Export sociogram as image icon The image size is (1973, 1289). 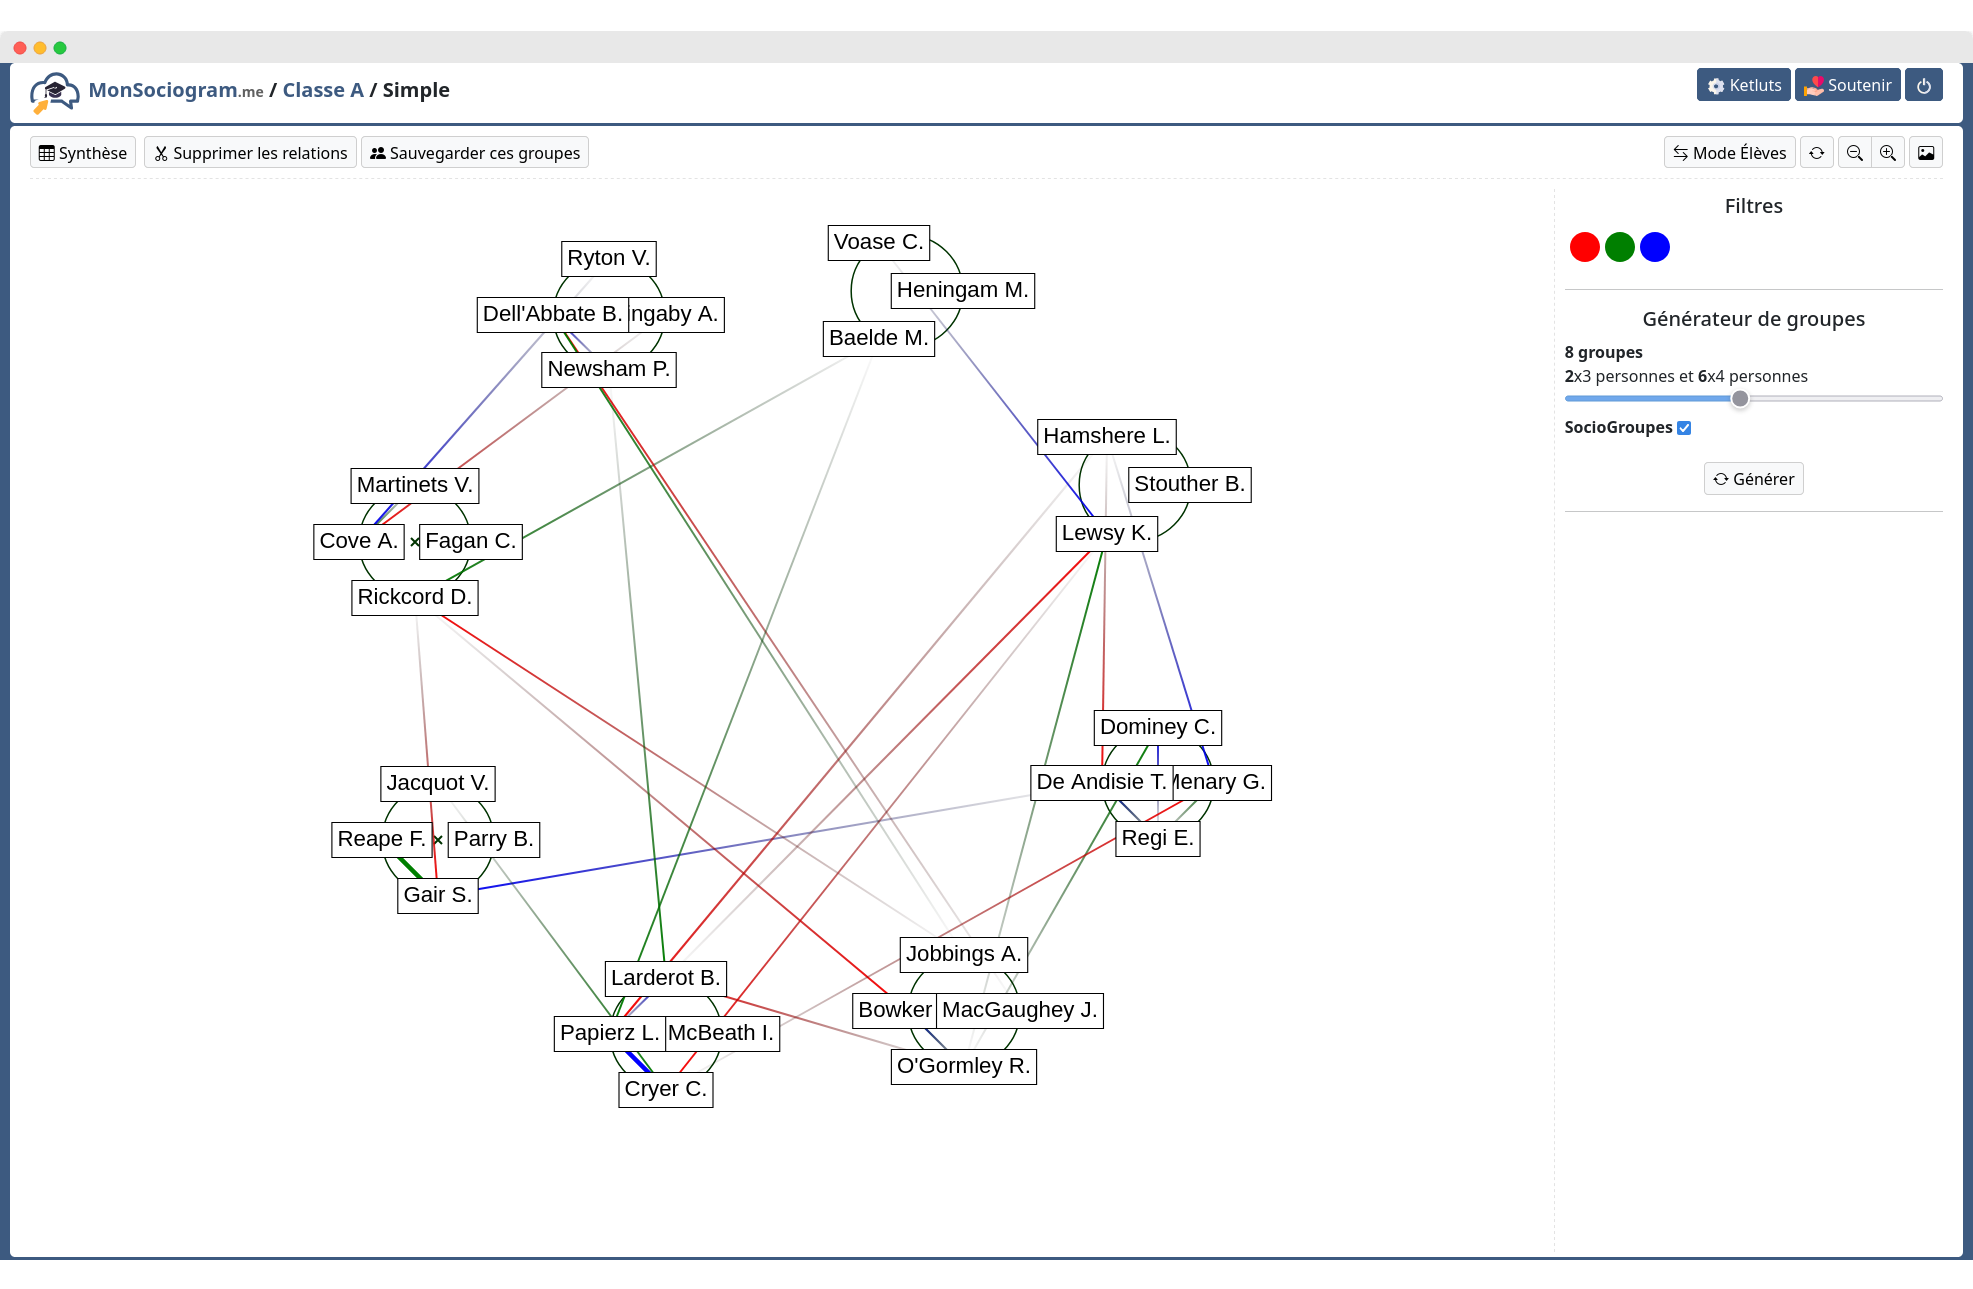[1926, 153]
